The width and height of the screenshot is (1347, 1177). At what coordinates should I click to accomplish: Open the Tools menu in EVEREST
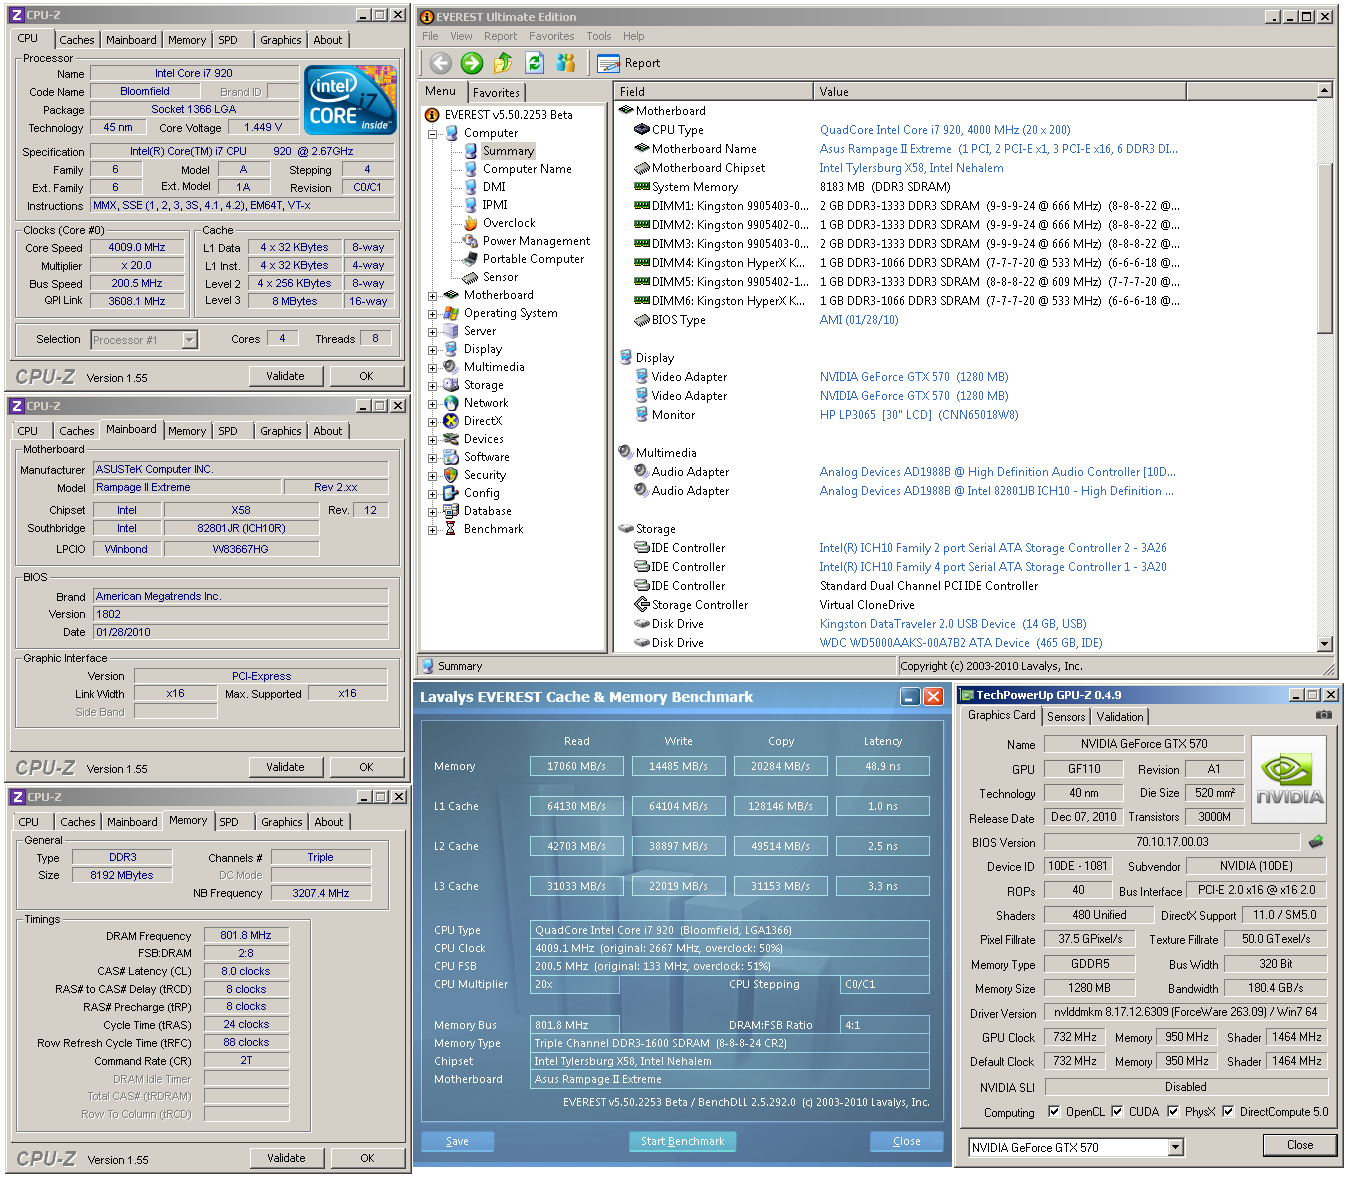click(599, 36)
